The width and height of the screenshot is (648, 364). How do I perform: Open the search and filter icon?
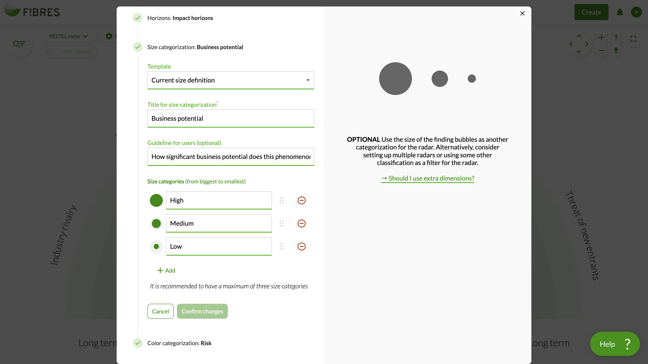(19, 44)
